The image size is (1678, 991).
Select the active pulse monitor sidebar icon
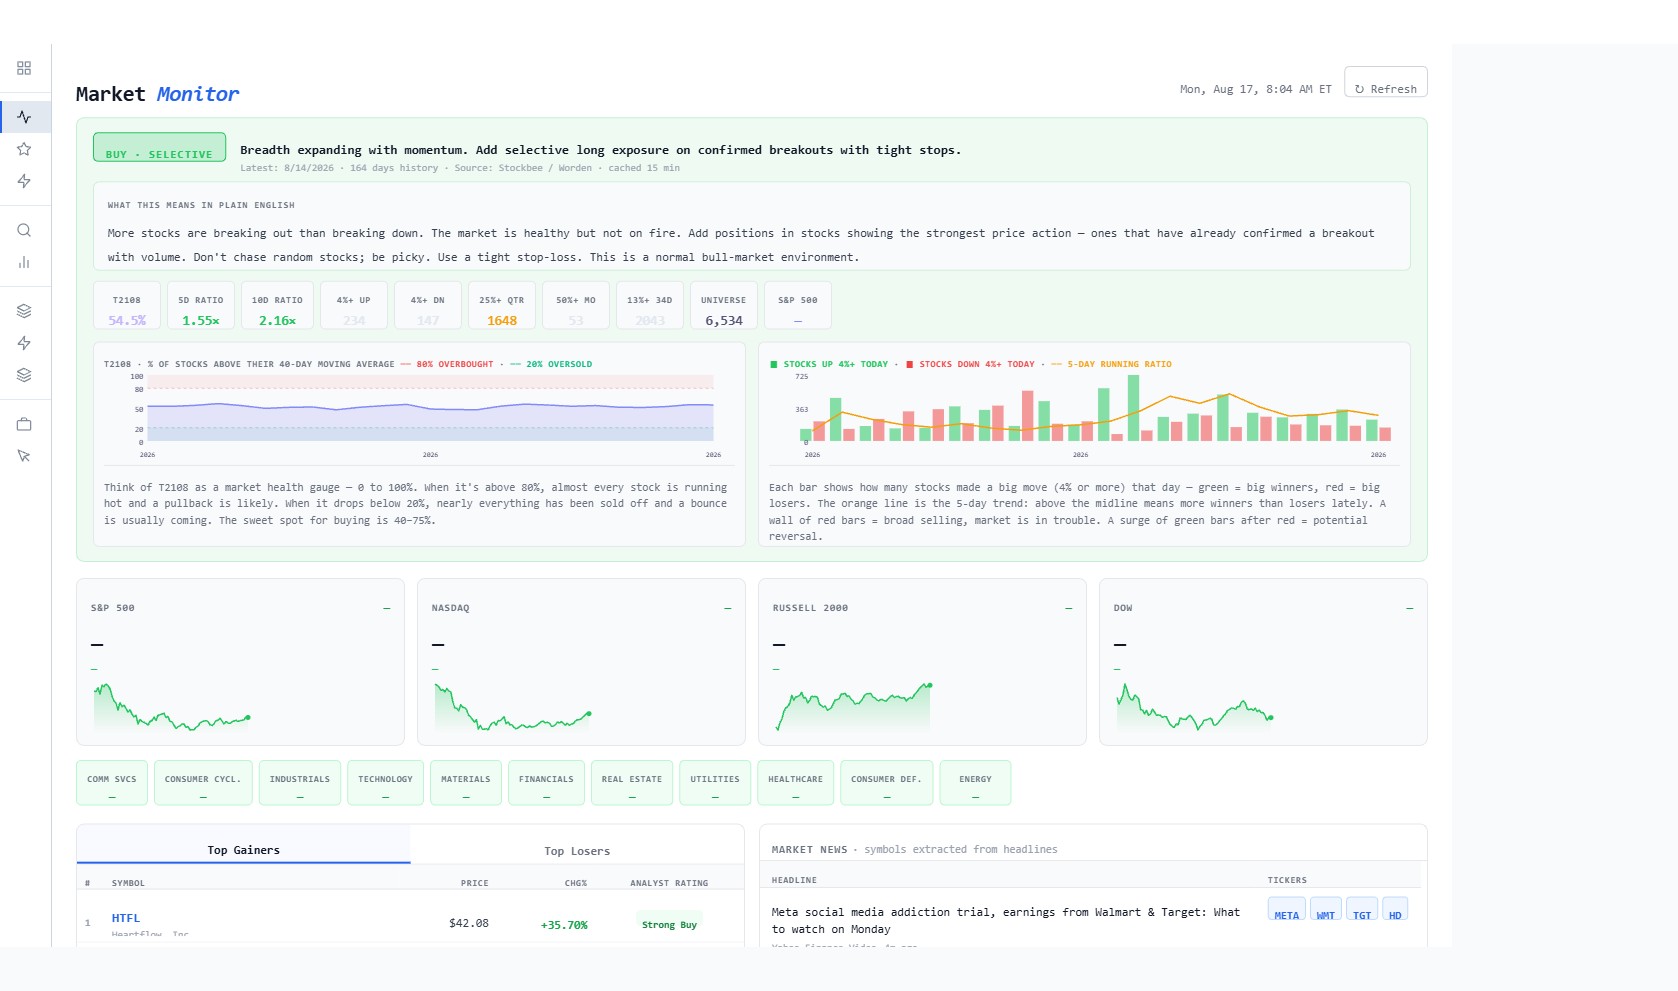[x=24, y=117]
